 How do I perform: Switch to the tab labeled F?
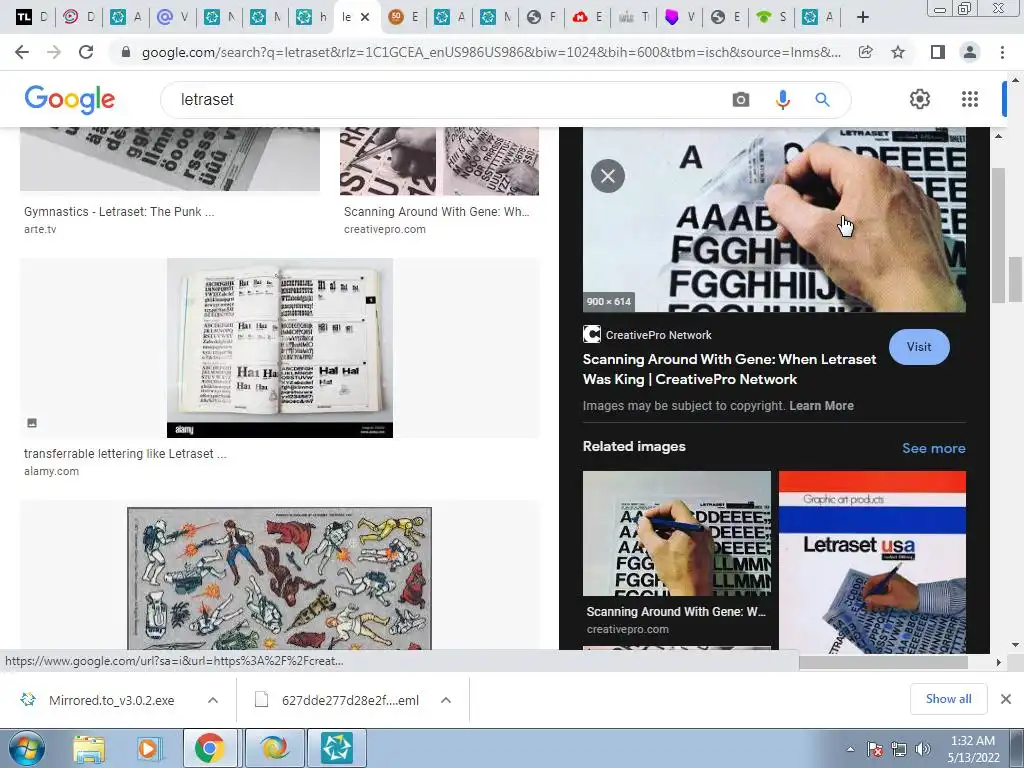tap(543, 18)
